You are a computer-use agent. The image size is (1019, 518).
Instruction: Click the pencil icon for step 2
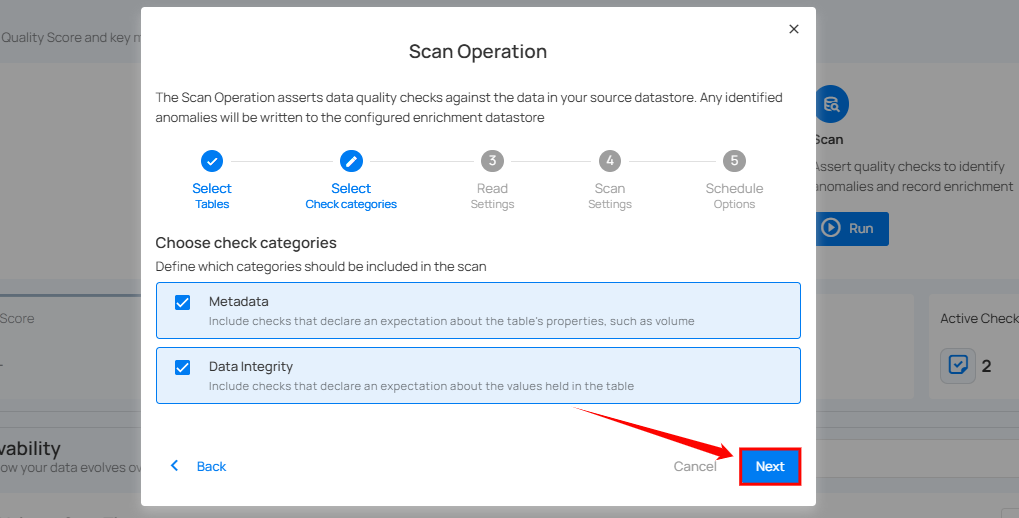(x=351, y=161)
